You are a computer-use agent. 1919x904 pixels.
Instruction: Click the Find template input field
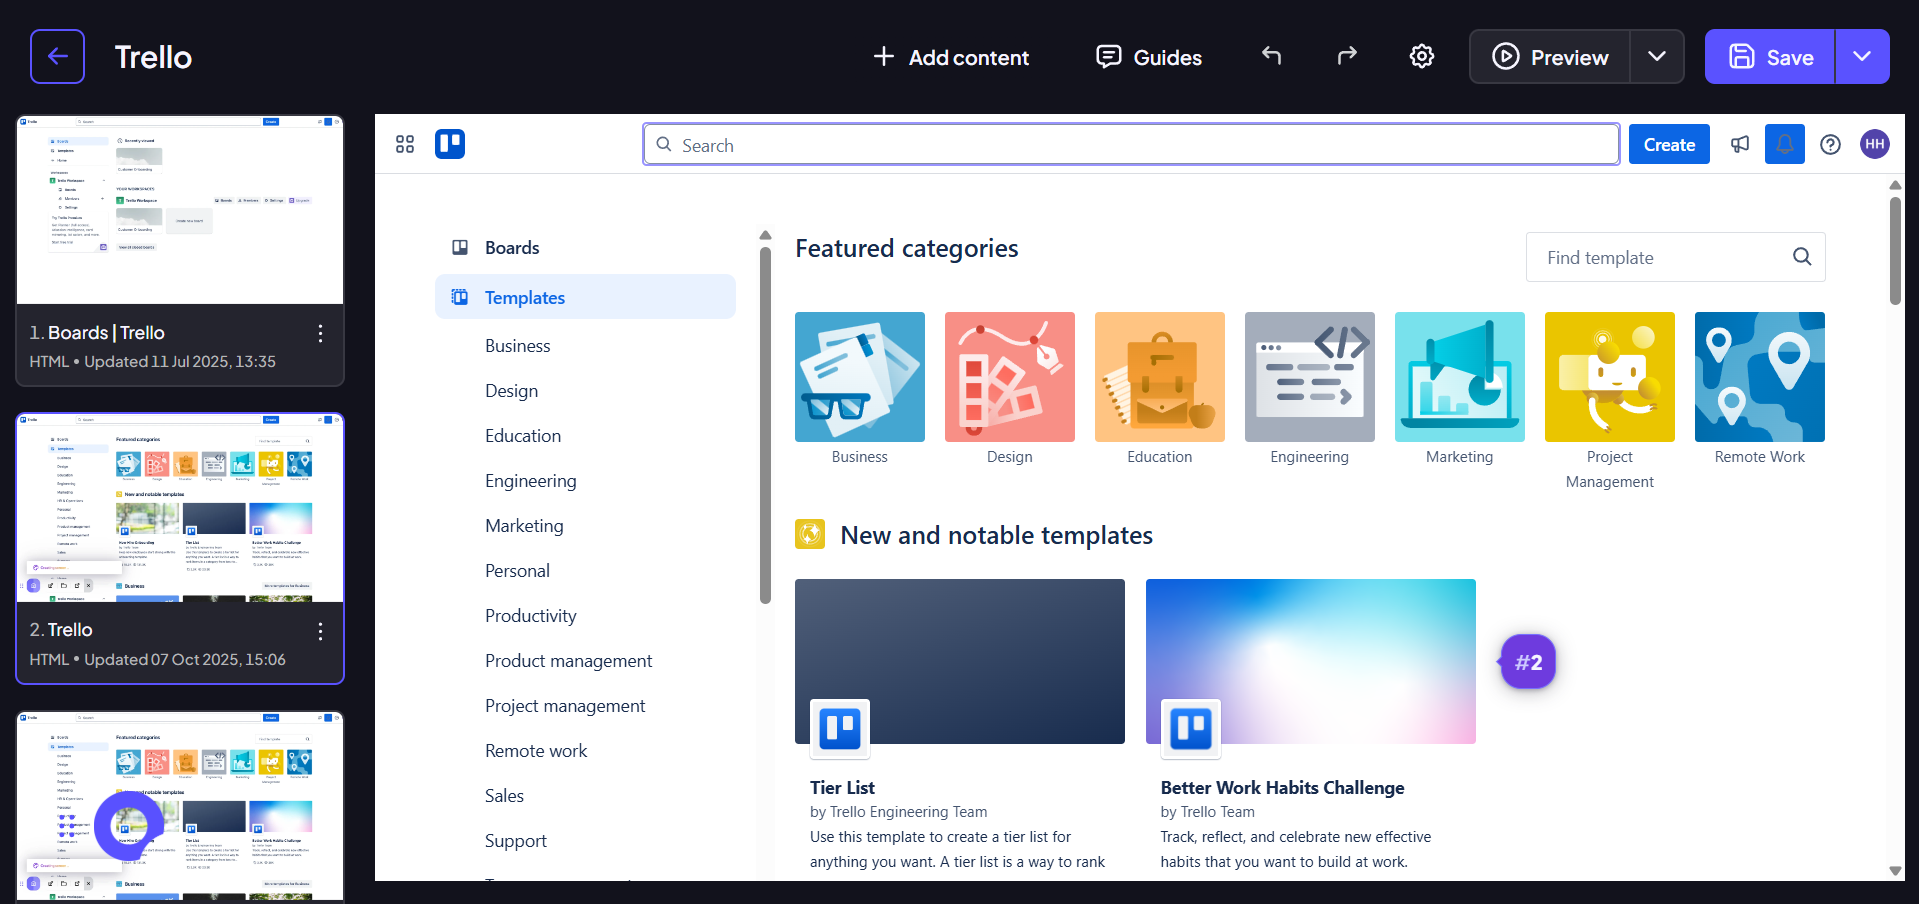pos(1675,257)
